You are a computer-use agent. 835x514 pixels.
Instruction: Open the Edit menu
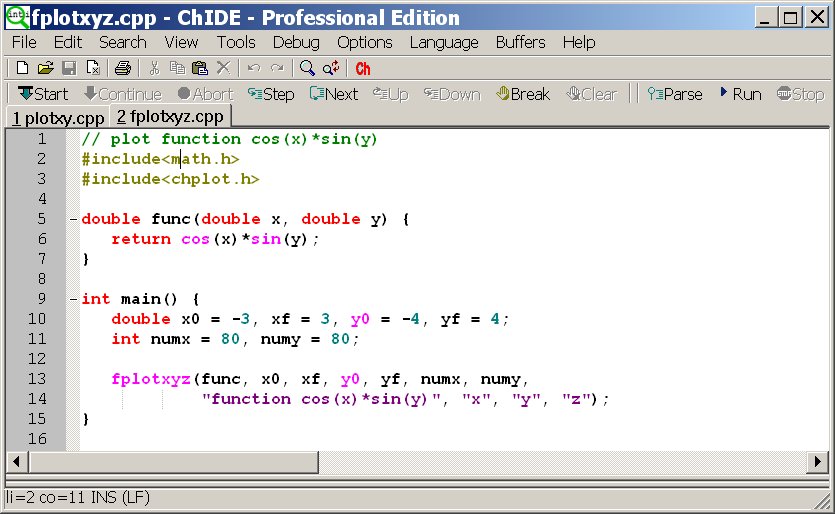point(68,42)
